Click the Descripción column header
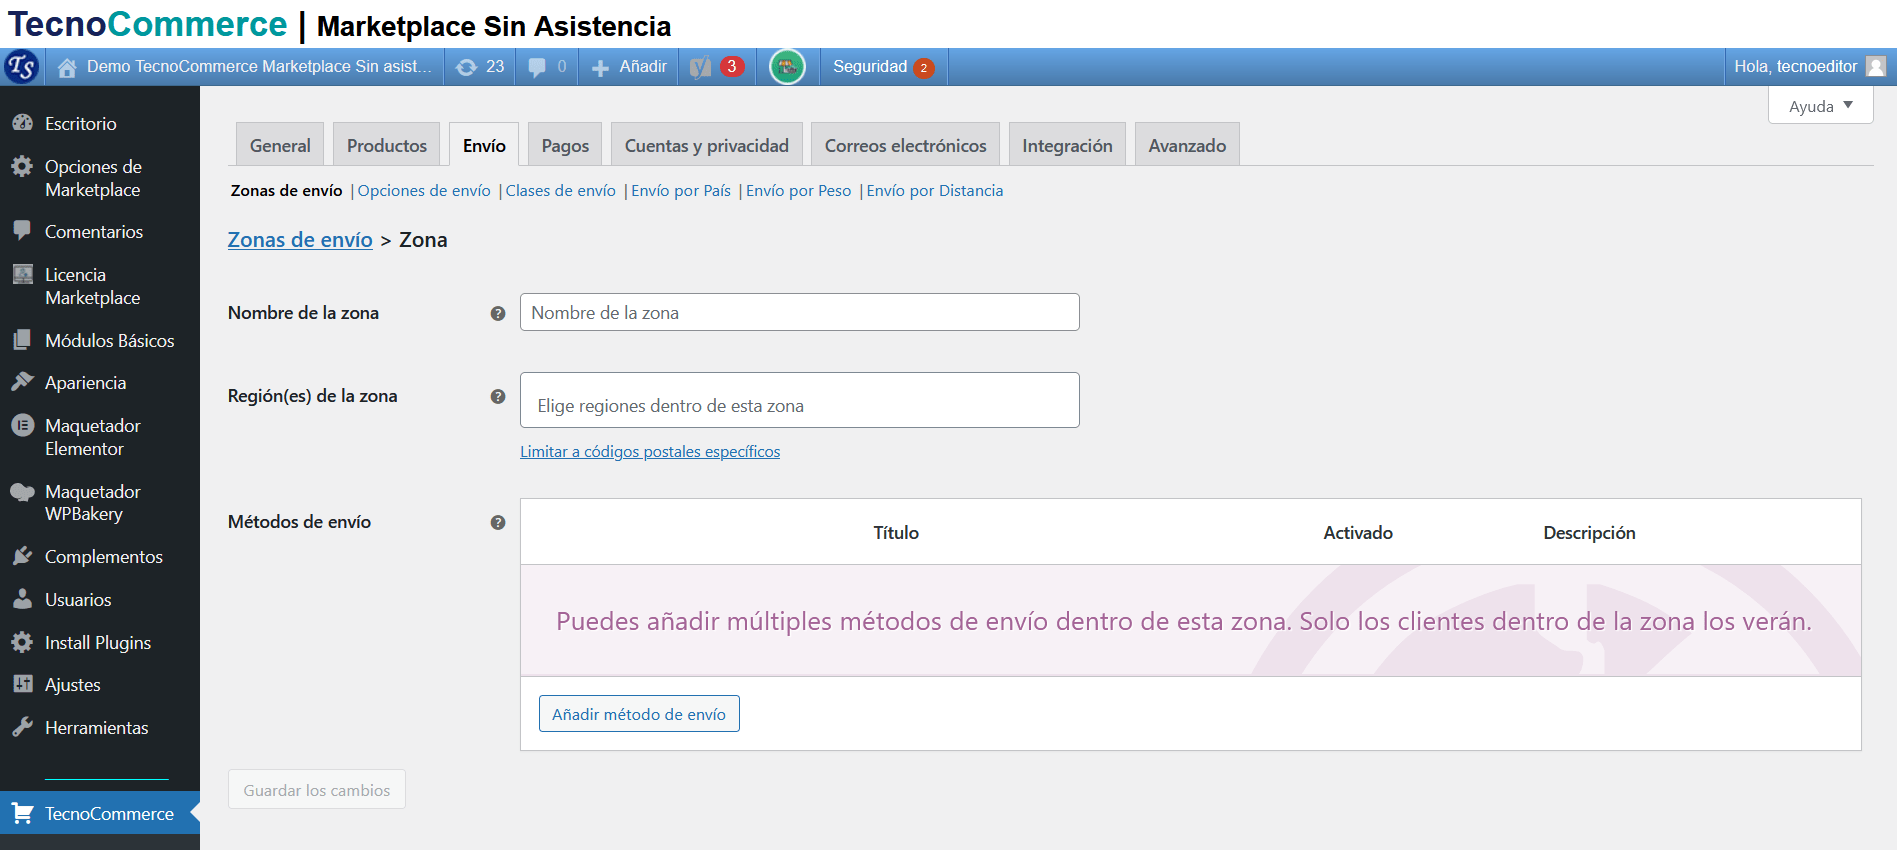The height and width of the screenshot is (850, 1897). (x=1589, y=533)
